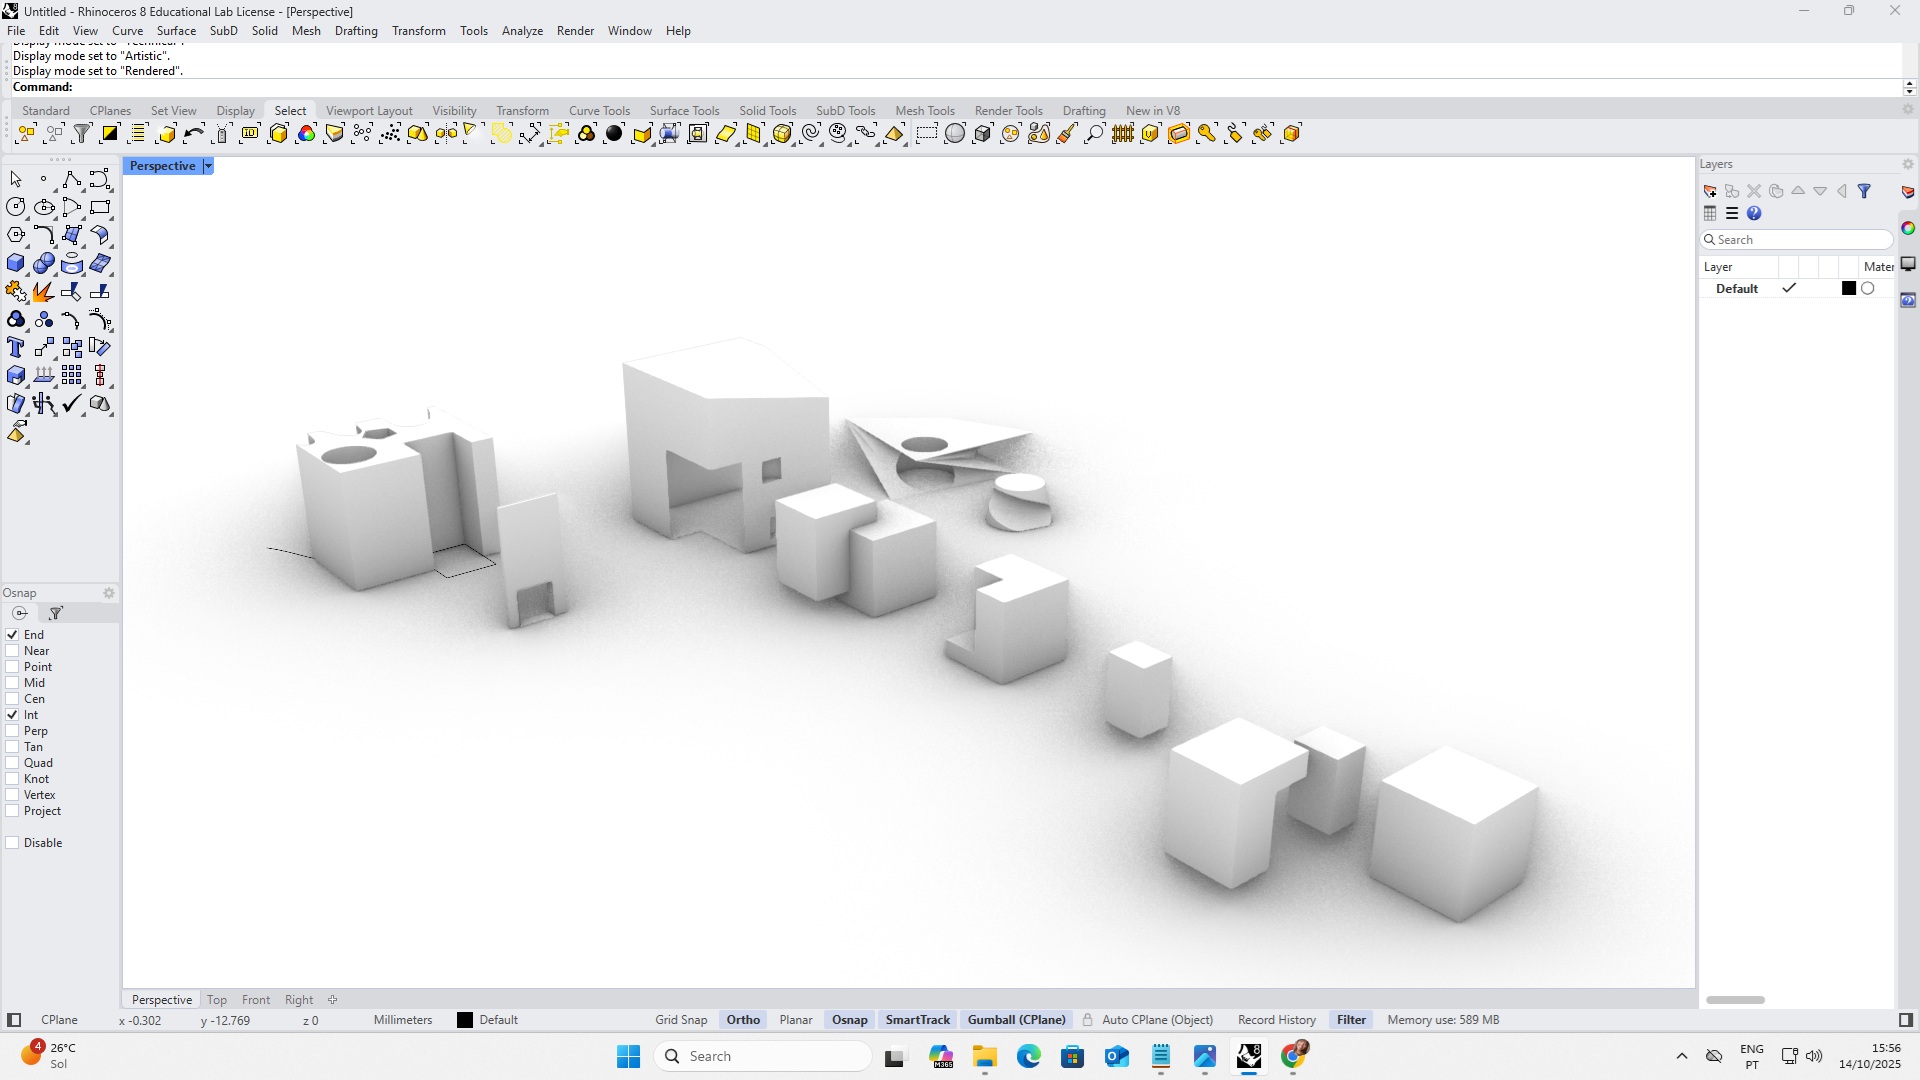The height and width of the screenshot is (1080, 1920).
Task: Enable the Mid osnap checkbox
Action: point(13,683)
